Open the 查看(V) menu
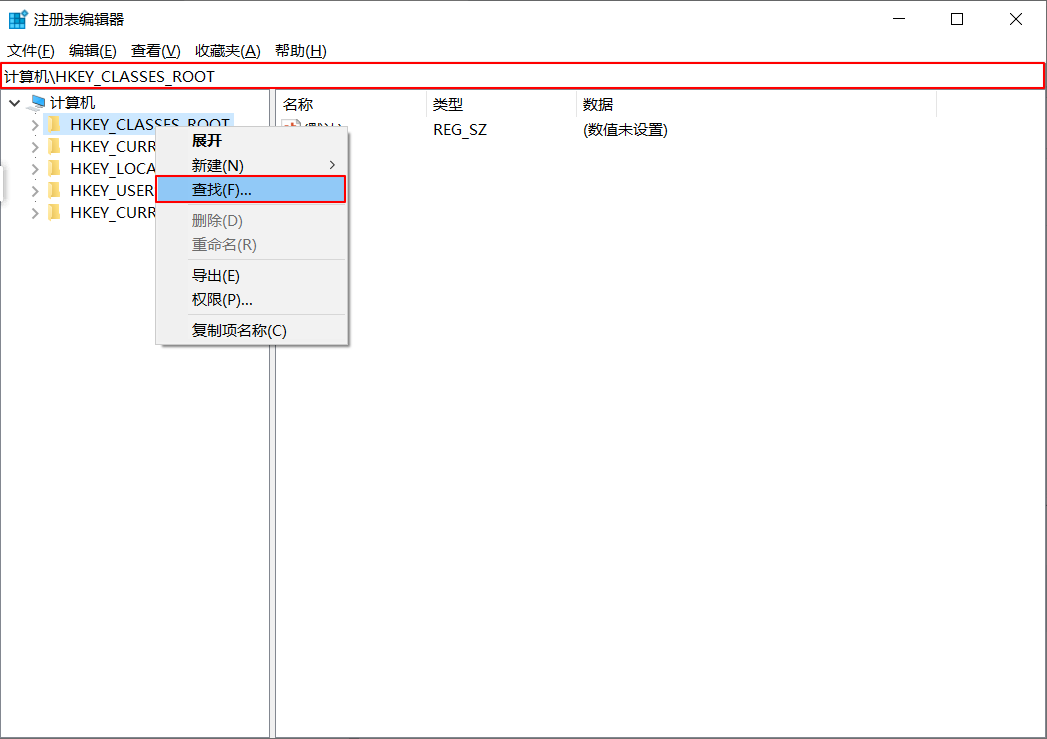Screen dimensions: 1047x739 pyautogui.click(x=156, y=51)
